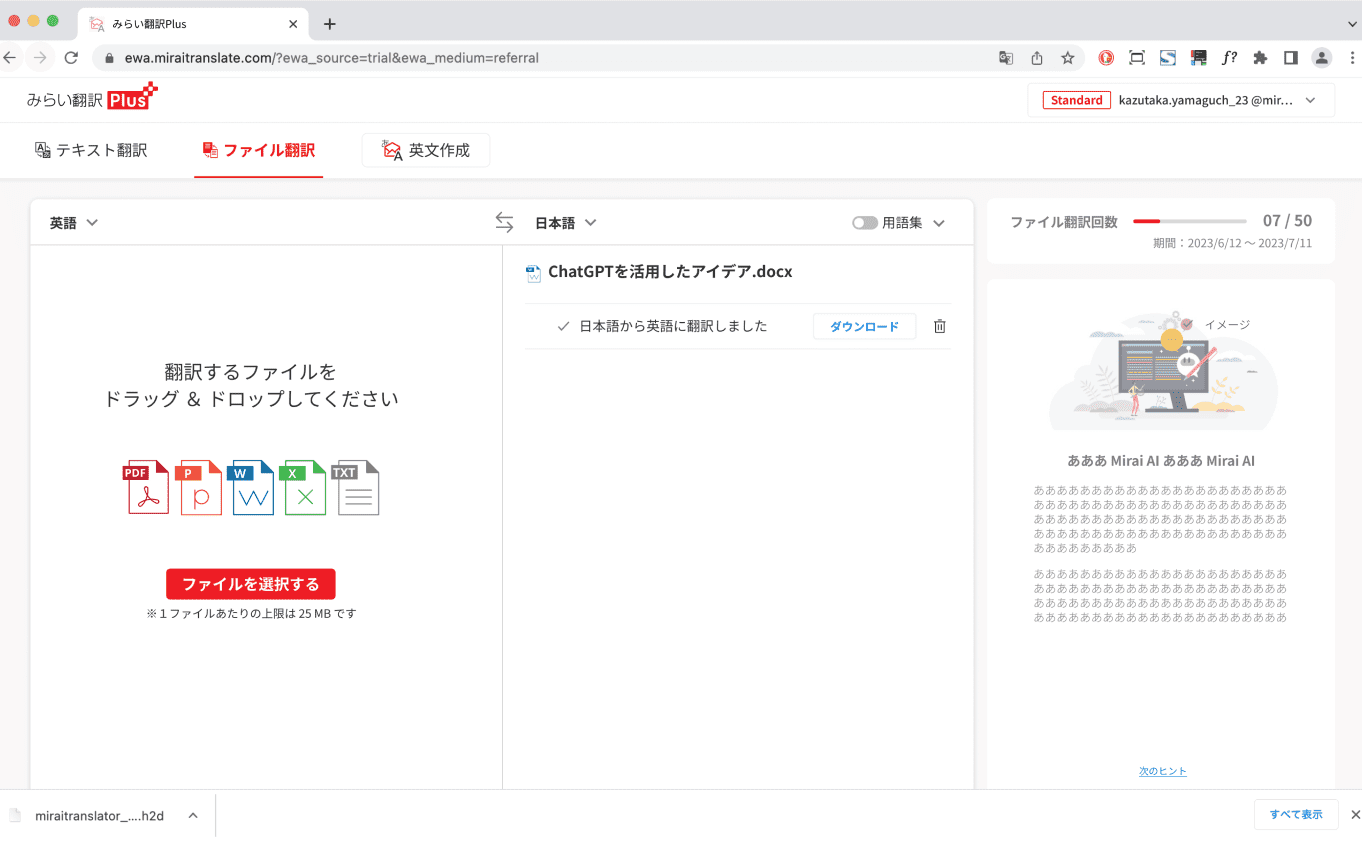The width and height of the screenshot is (1362, 842).
Task: Click the Google Translate icon in address bar
Action: pos(1005,58)
